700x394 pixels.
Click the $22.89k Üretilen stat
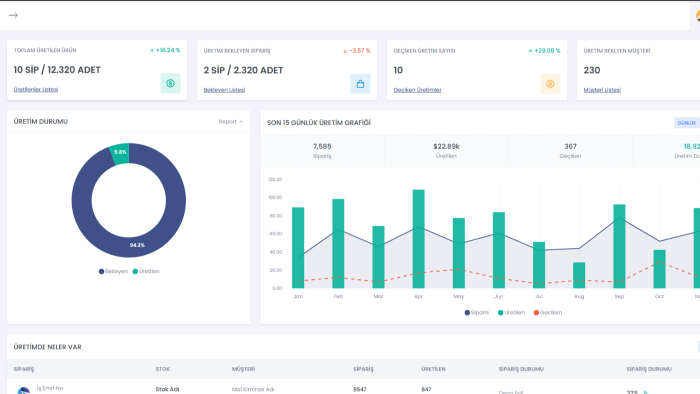tap(446, 151)
